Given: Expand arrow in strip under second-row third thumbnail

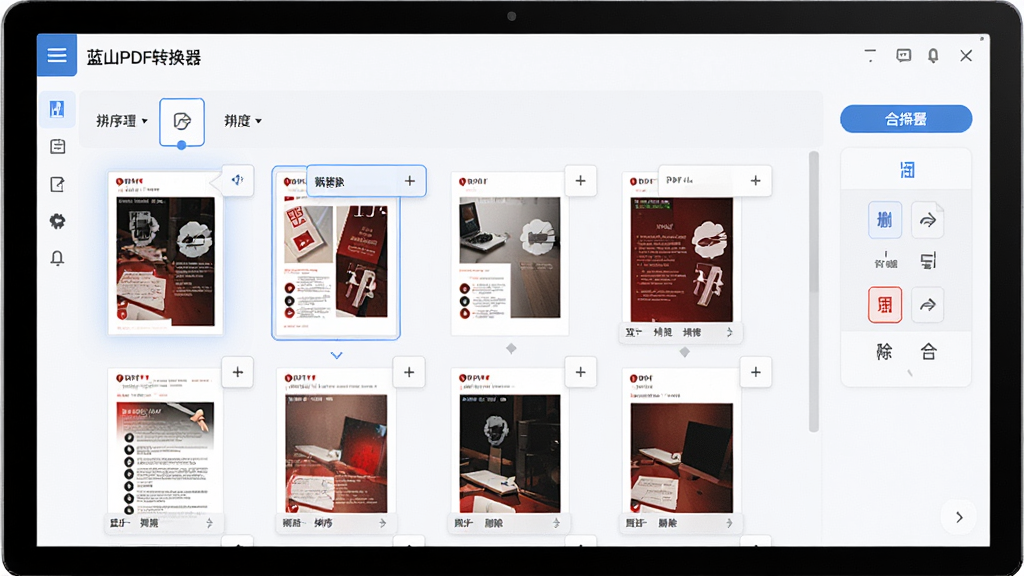Looking at the screenshot, I should 556,523.
